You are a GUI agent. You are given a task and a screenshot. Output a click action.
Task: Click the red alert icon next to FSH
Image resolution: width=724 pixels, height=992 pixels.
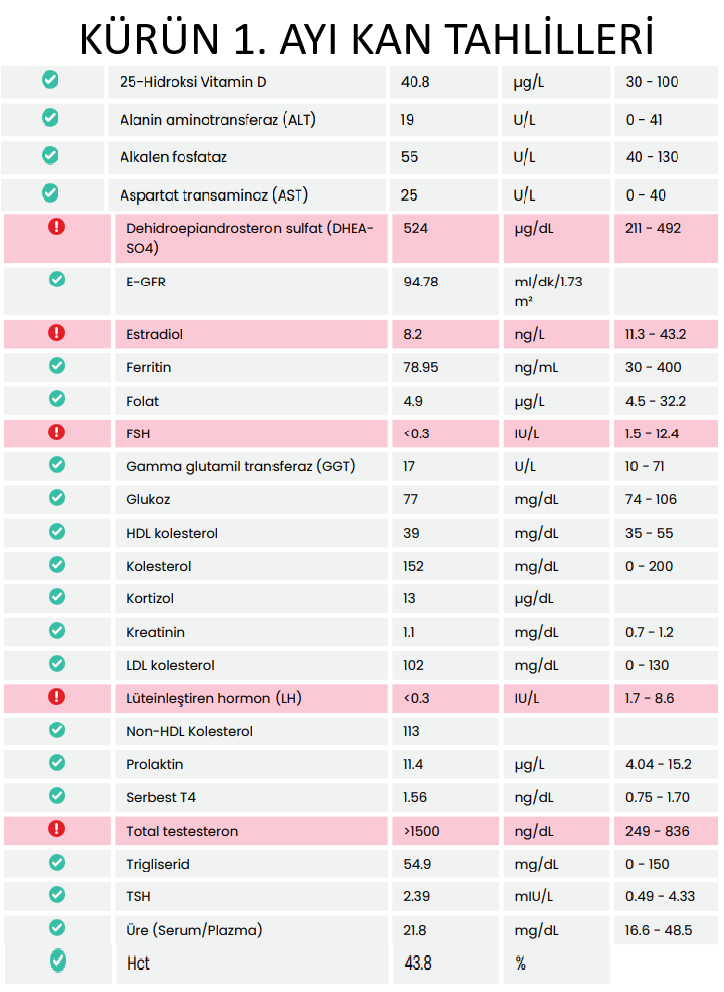tap(56, 432)
